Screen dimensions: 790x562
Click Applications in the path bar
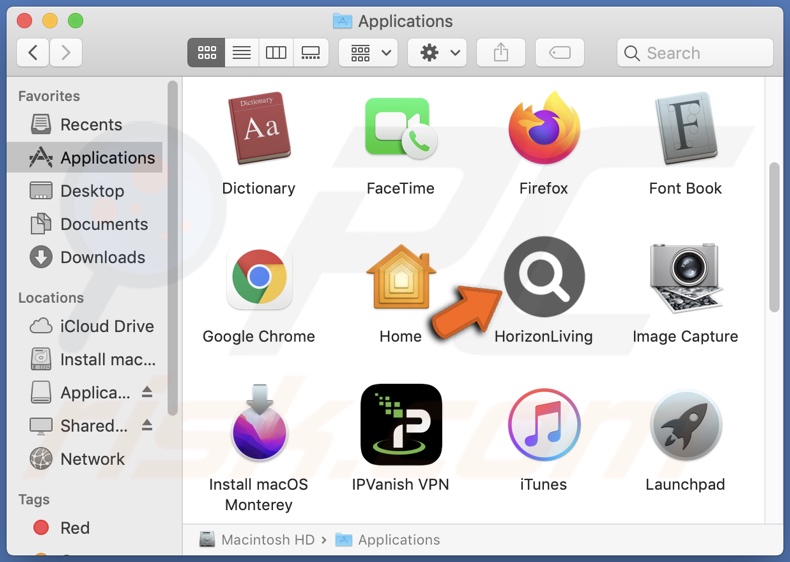(x=387, y=540)
